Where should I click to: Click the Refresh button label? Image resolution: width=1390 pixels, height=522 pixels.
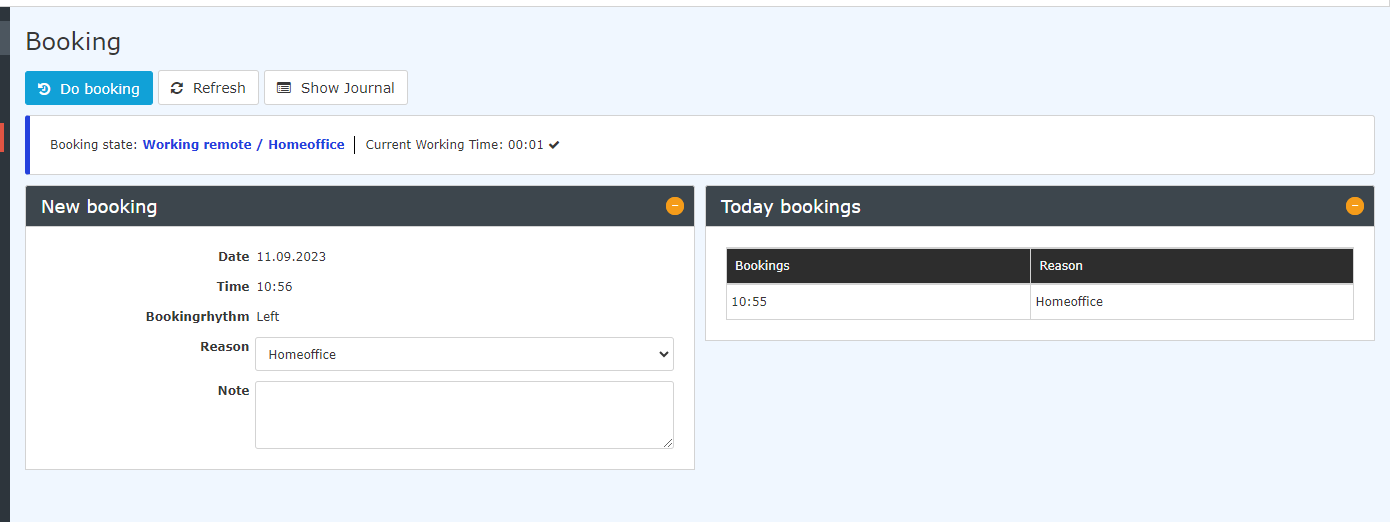(219, 88)
